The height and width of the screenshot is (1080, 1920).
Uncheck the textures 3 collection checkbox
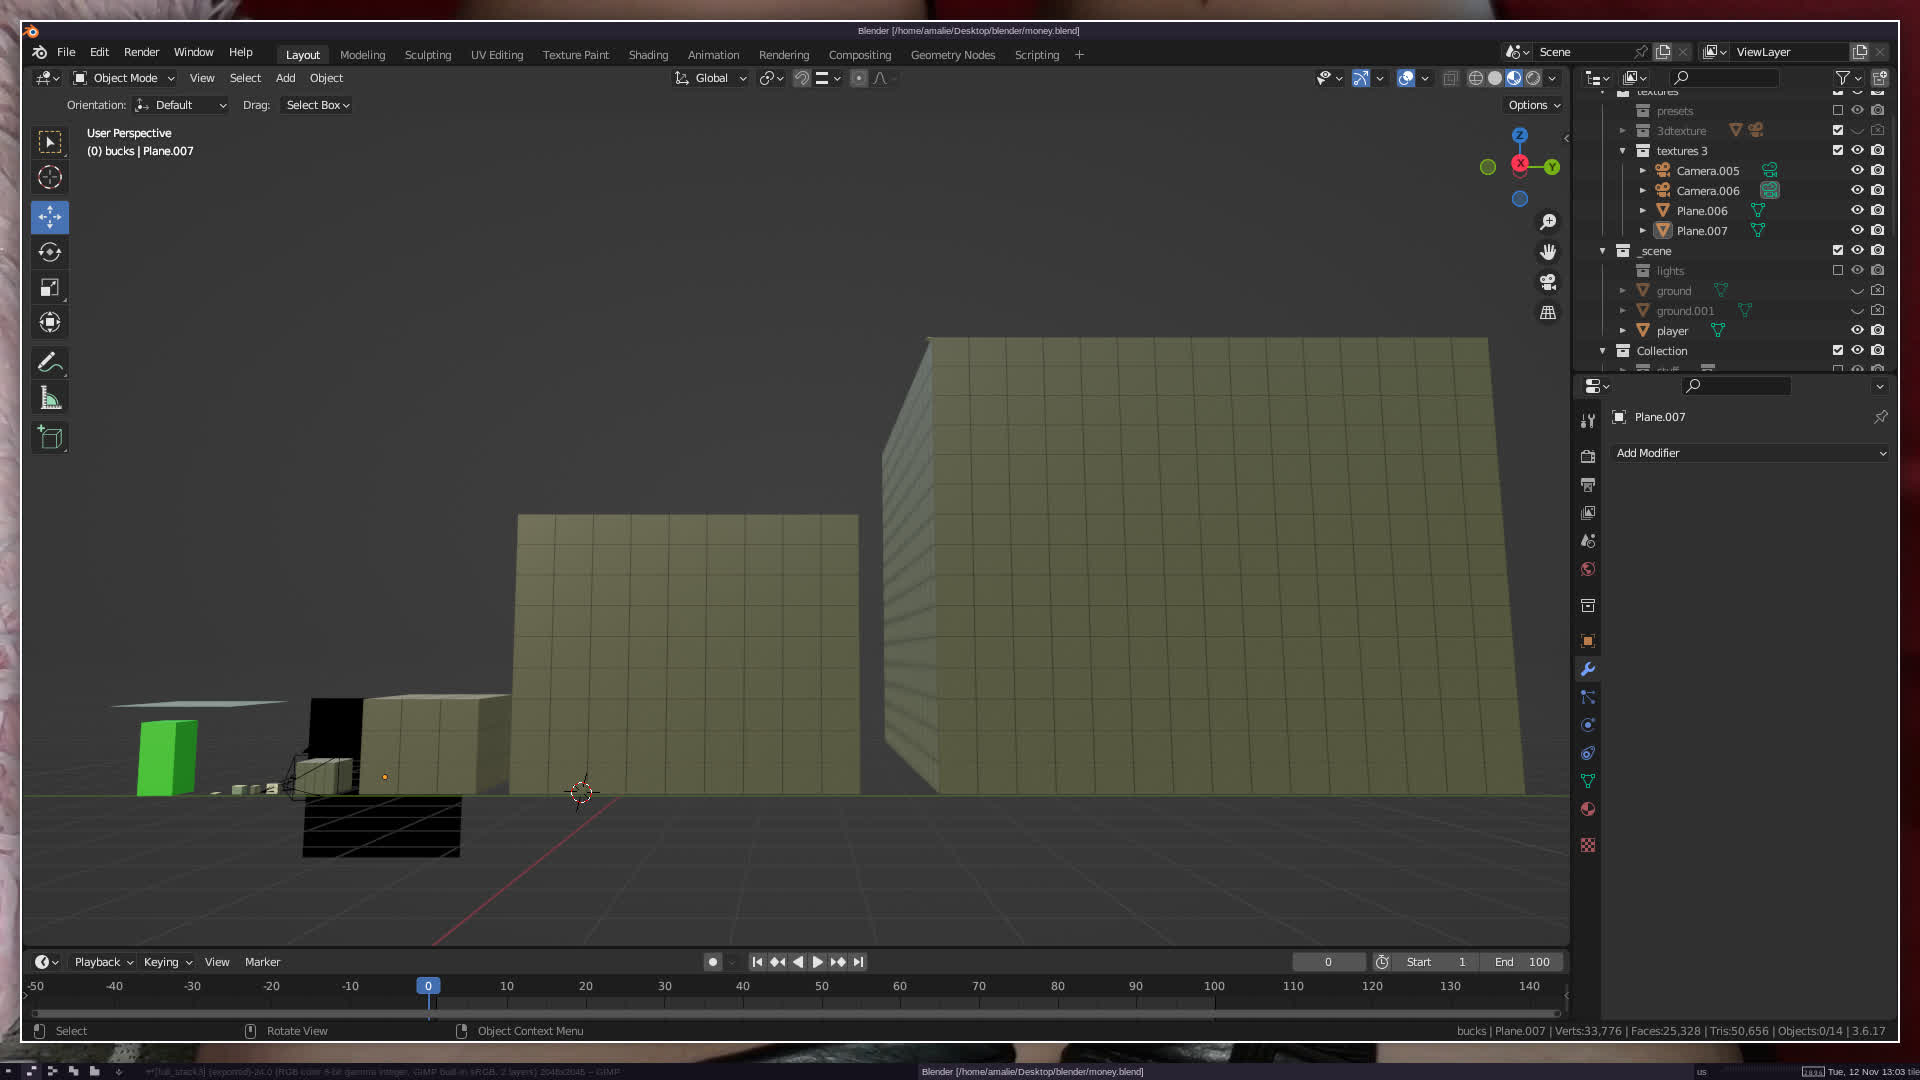point(1837,150)
